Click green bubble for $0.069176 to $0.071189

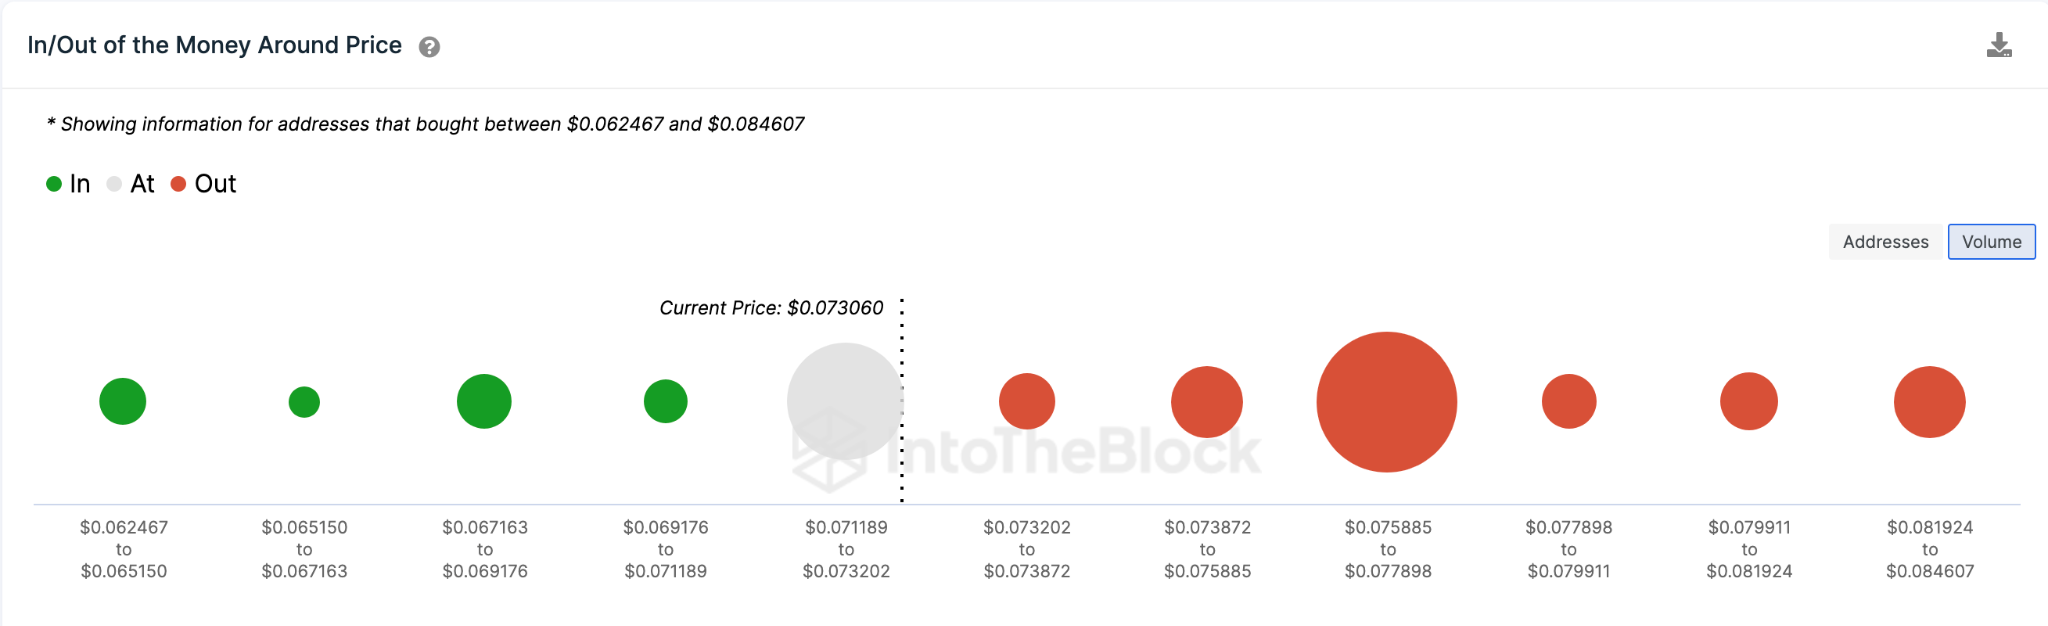tap(665, 402)
